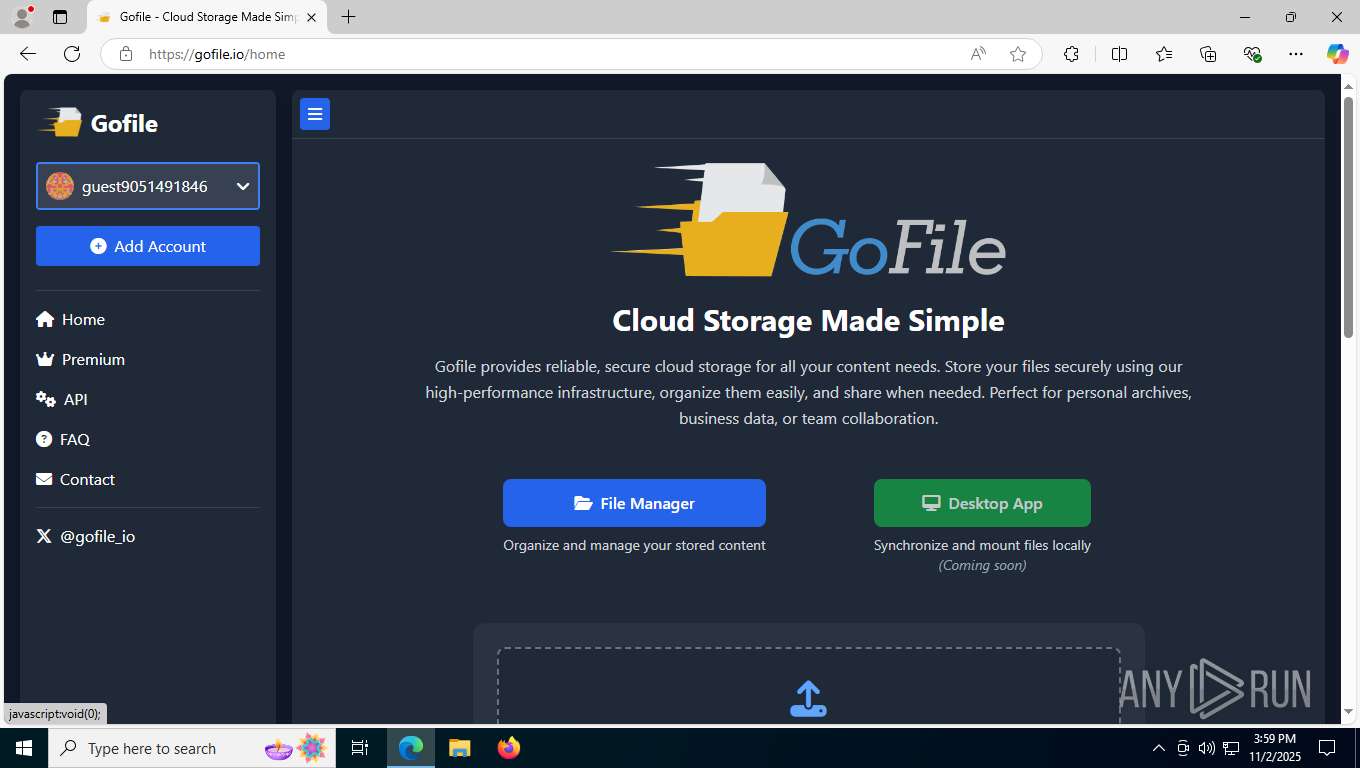Open the notifications center icon
This screenshot has width=1360, height=768.
[x=1327, y=748]
